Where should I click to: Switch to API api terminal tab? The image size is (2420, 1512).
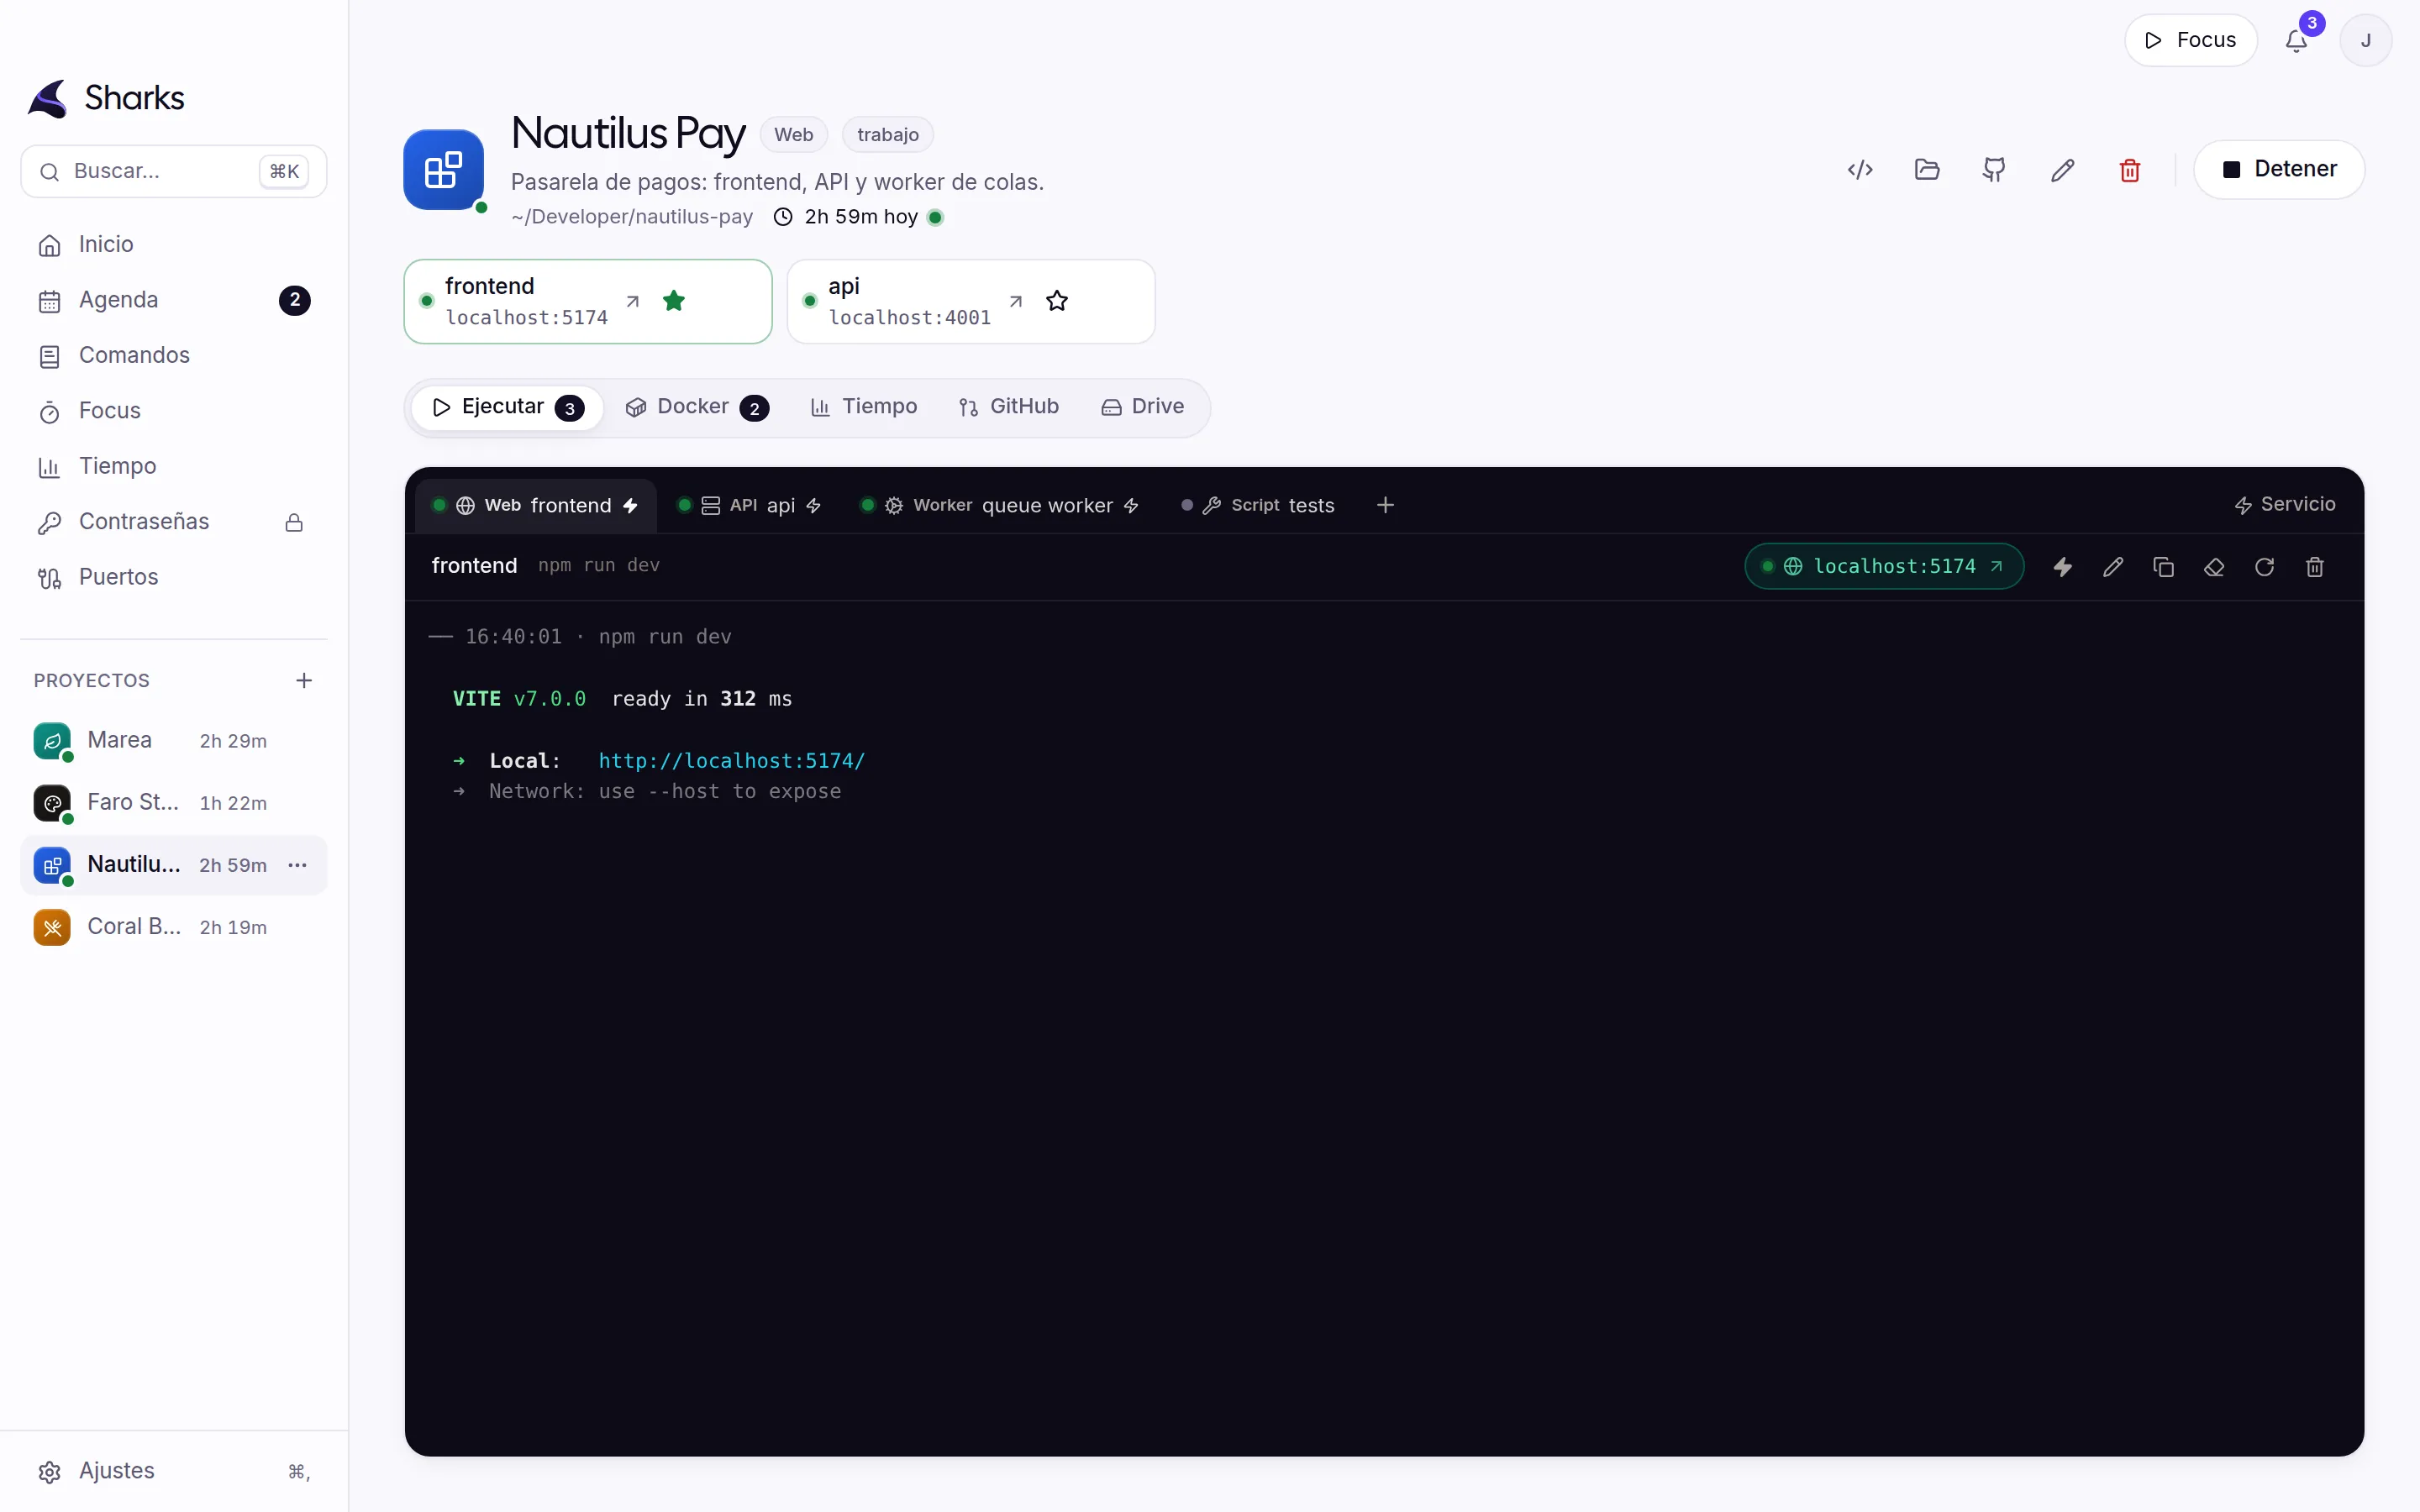[749, 505]
